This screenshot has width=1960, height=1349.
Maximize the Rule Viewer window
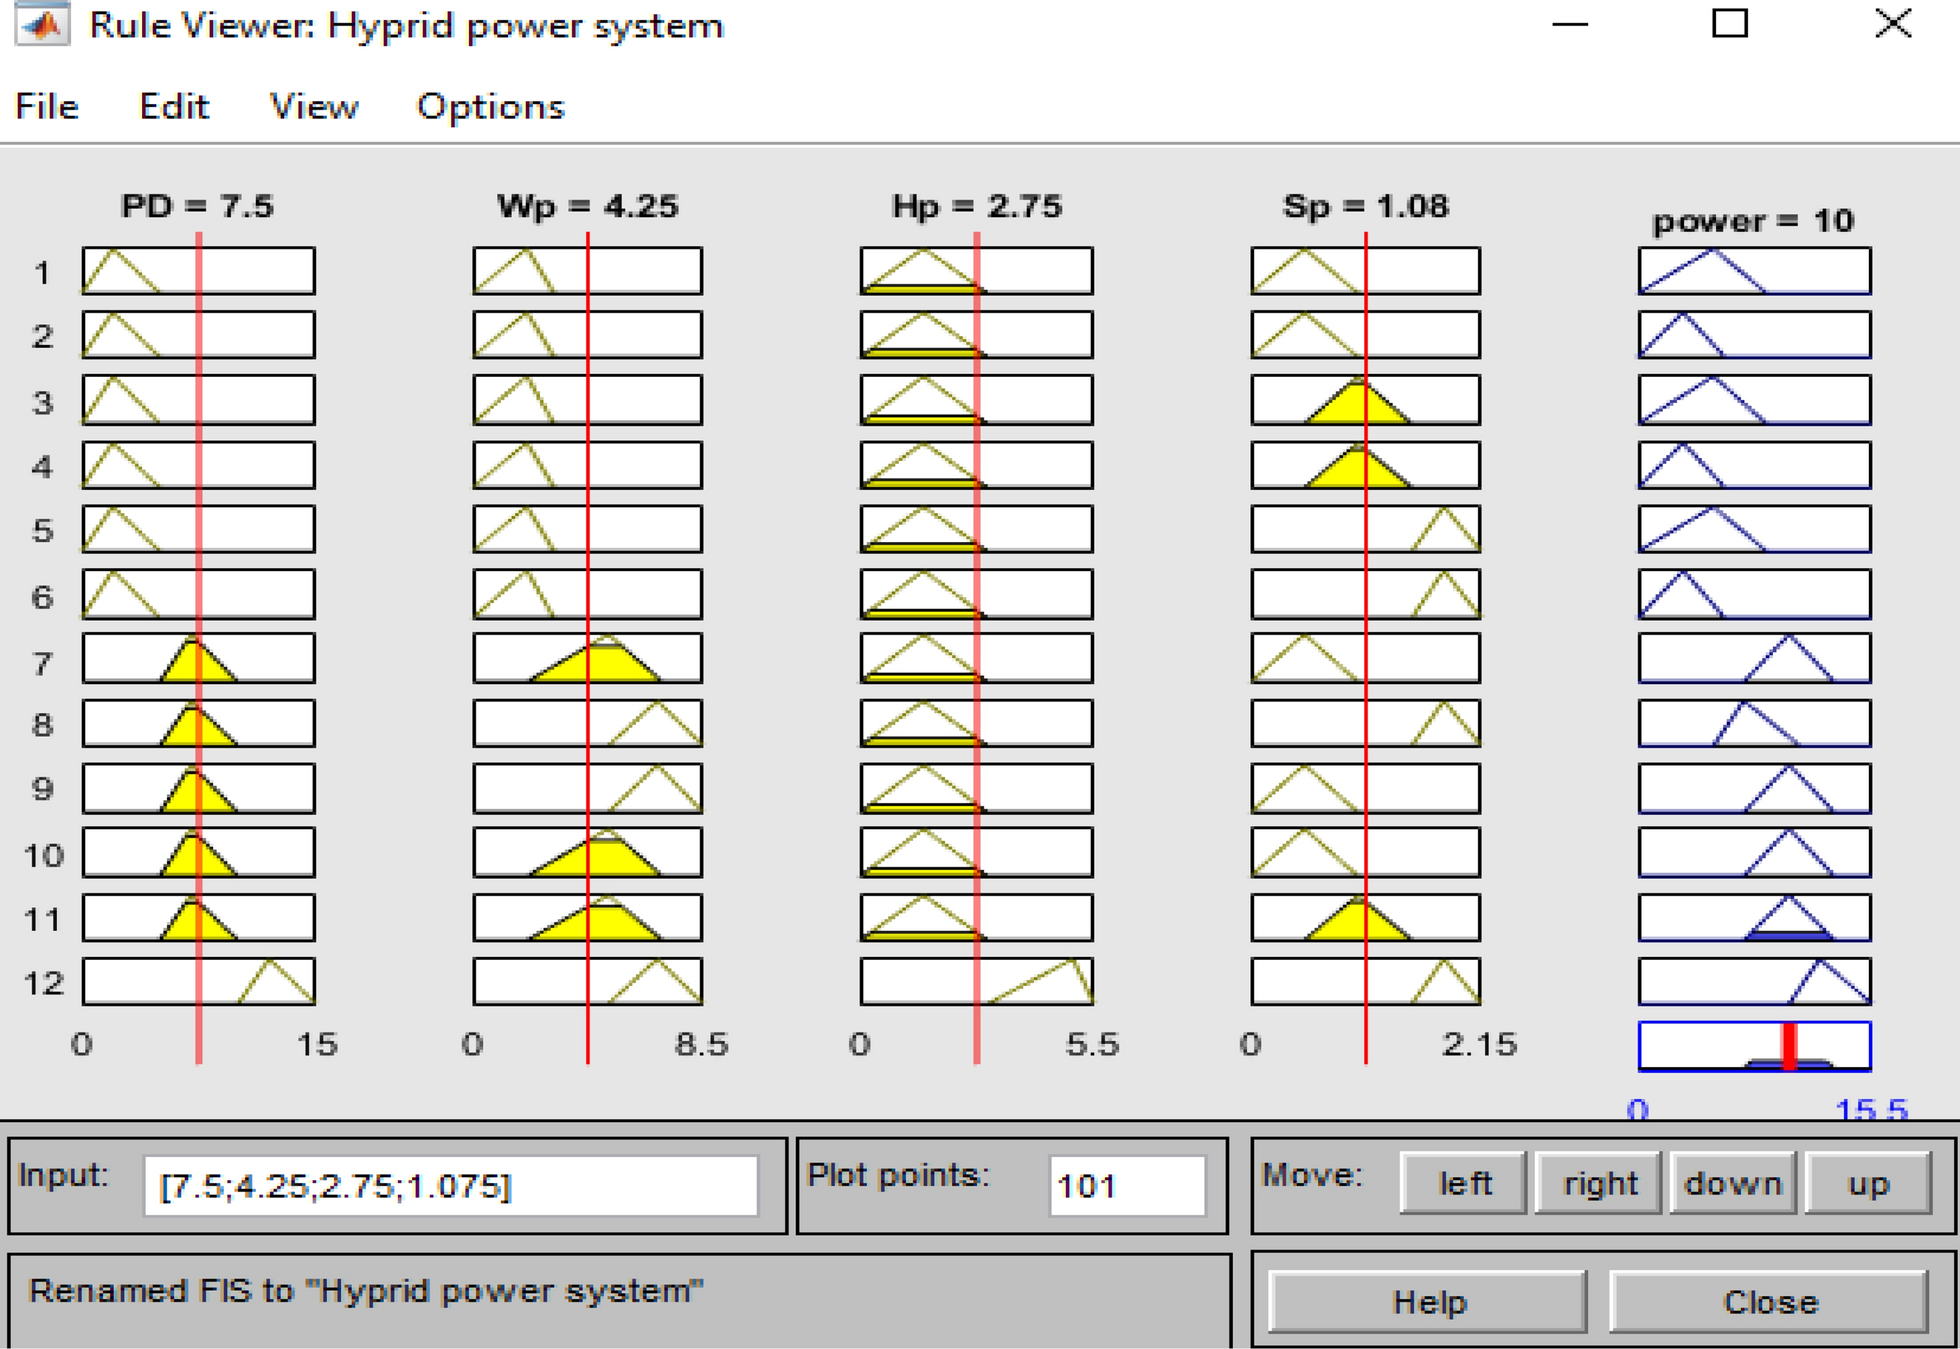click(x=1730, y=23)
